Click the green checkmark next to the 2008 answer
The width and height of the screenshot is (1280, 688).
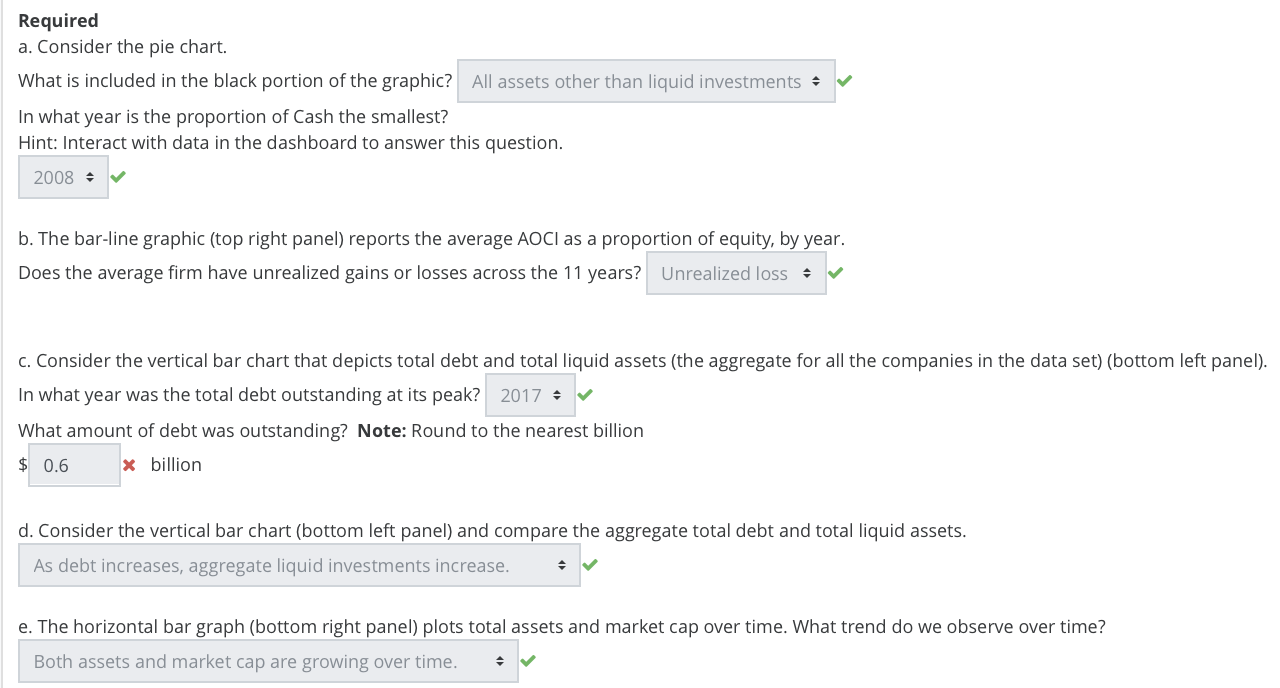(118, 176)
